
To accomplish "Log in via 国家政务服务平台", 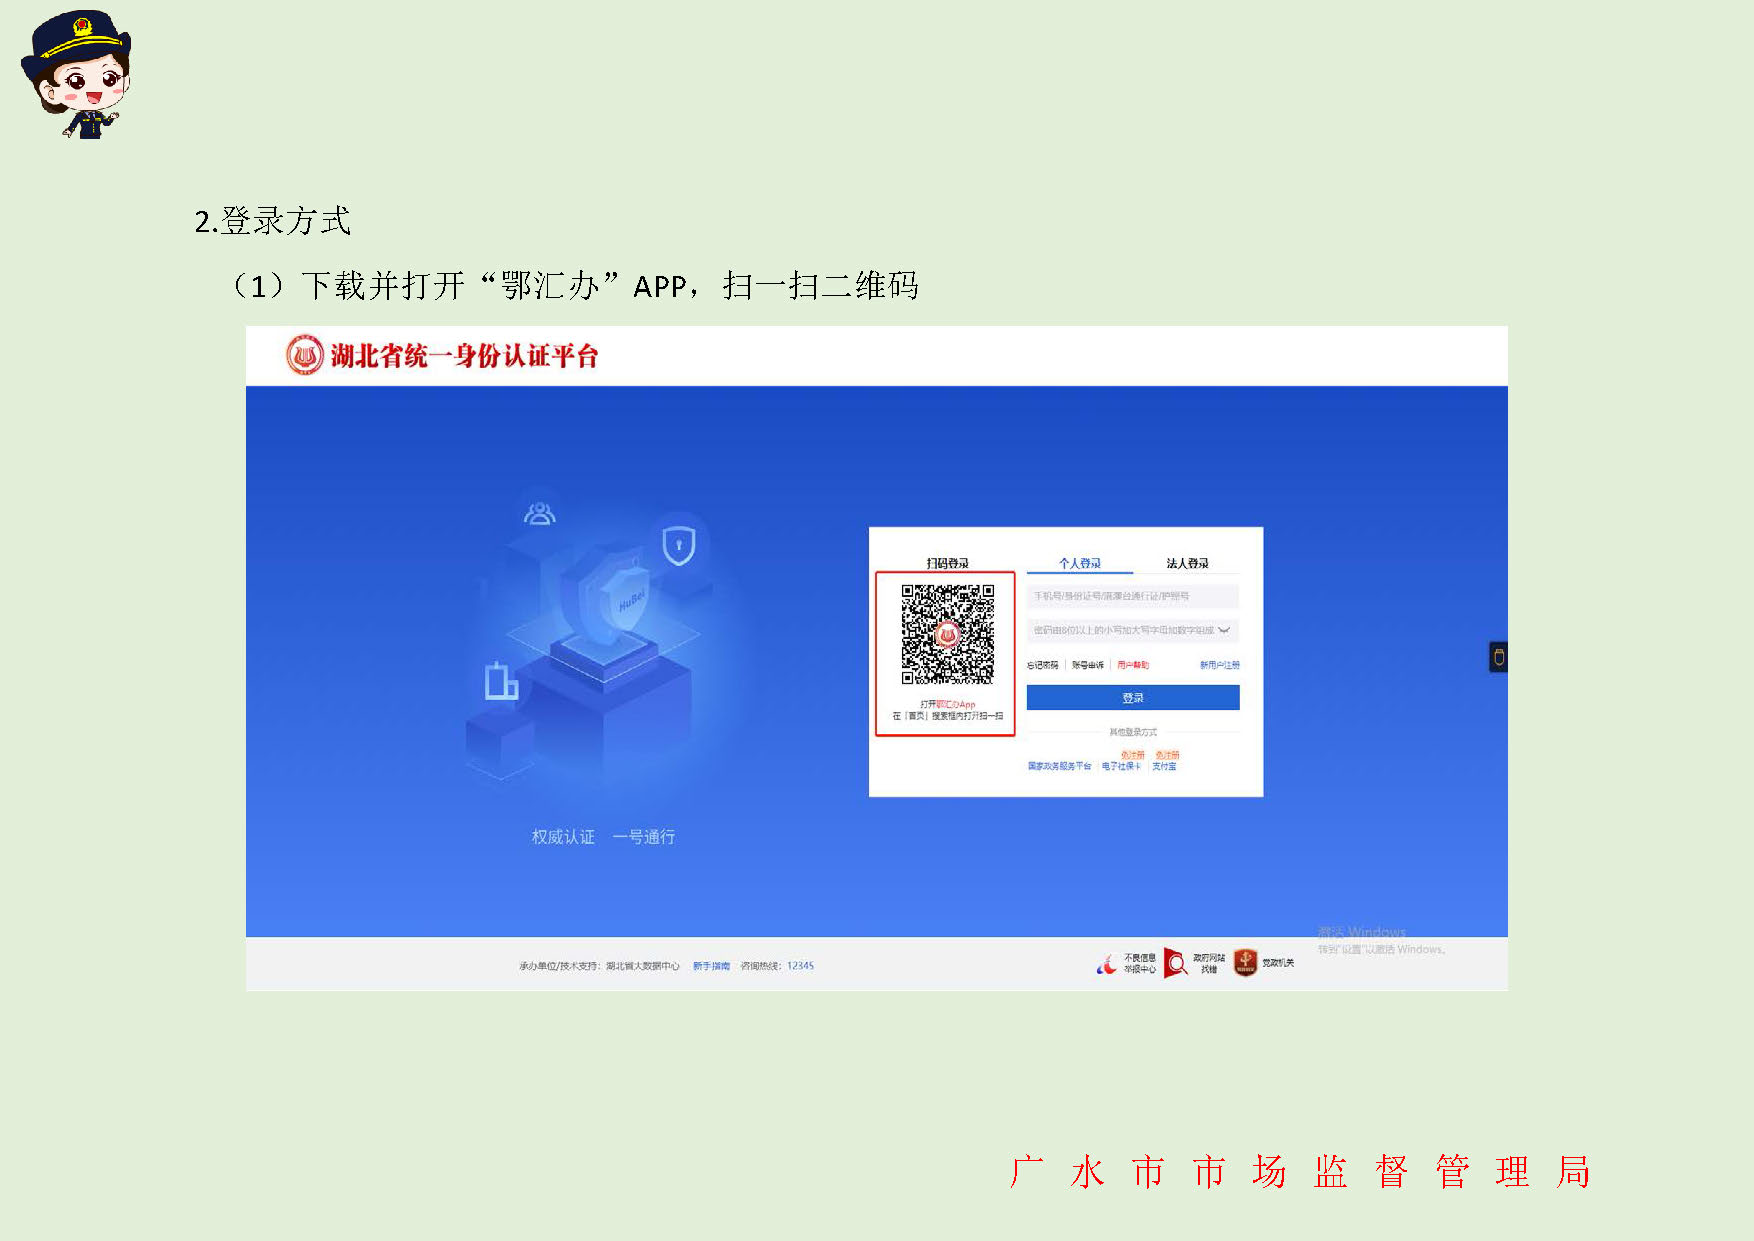I will pyautogui.click(x=1059, y=766).
